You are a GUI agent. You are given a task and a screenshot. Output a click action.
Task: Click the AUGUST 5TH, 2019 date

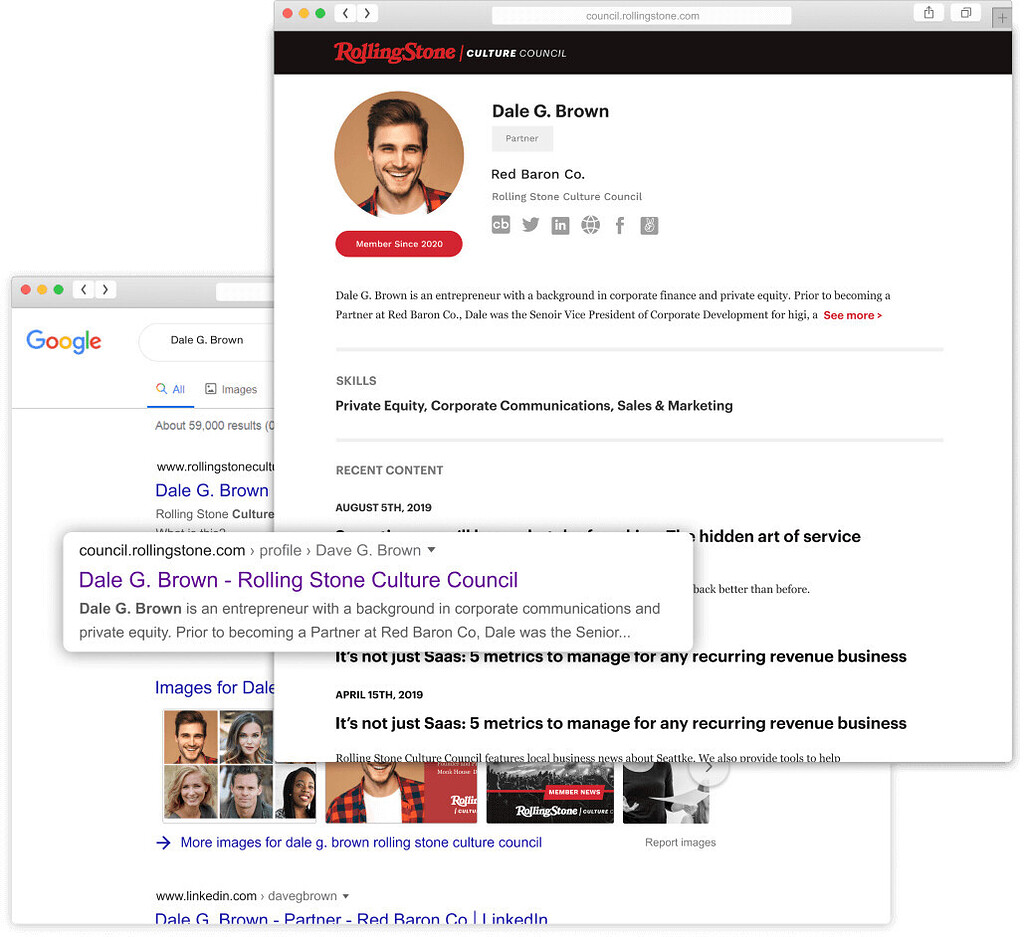pyautogui.click(x=385, y=509)
